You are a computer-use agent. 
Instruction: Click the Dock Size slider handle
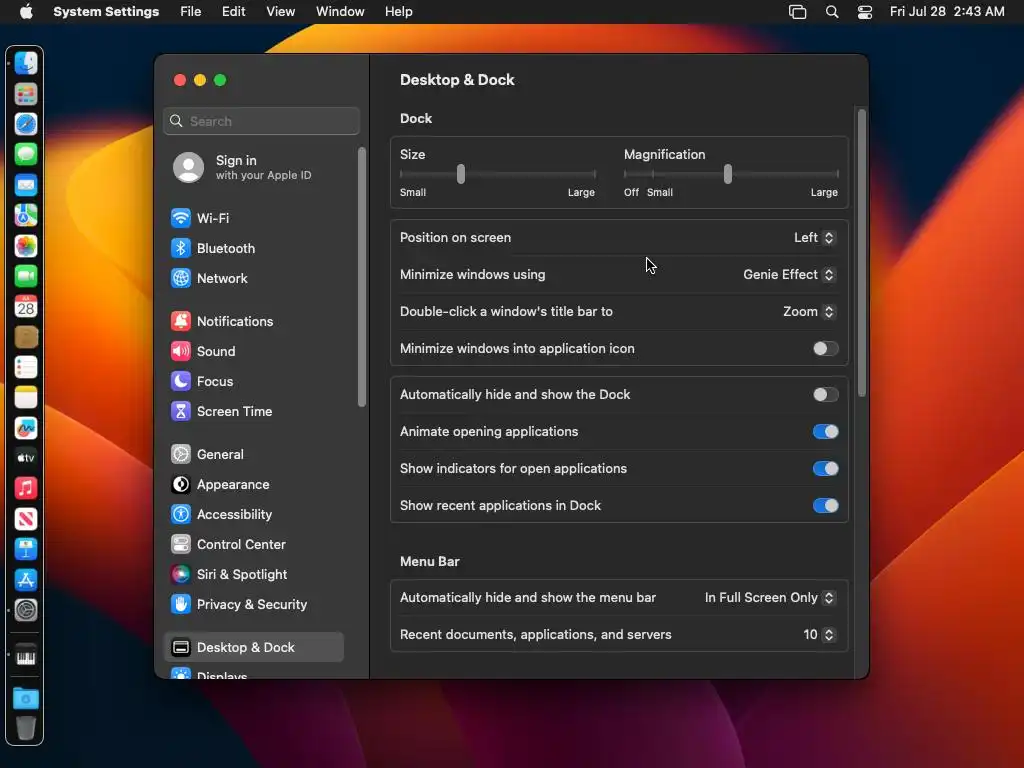click(461, 174)
